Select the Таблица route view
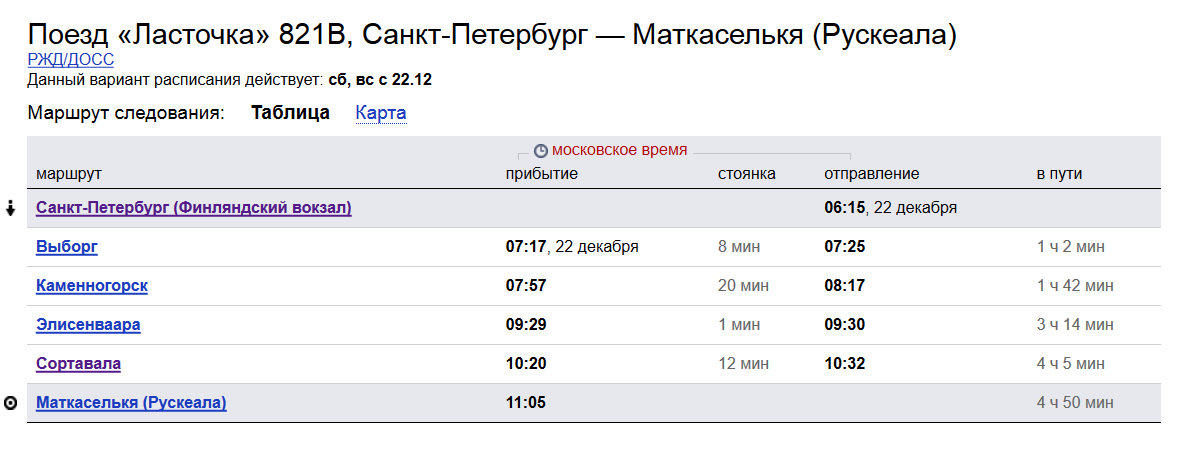 pos(290,113)
